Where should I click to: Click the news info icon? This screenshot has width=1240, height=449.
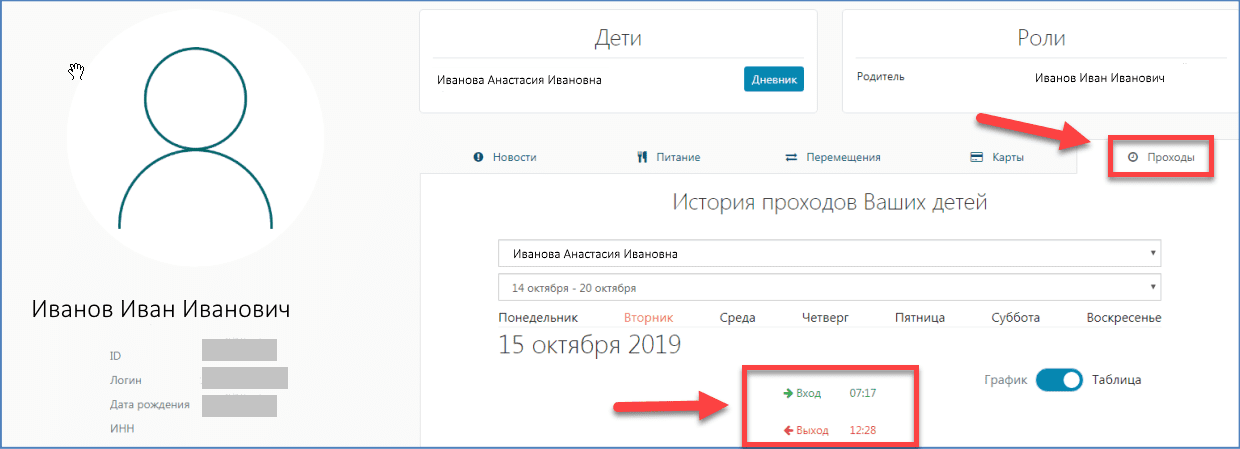click(478, 157)
